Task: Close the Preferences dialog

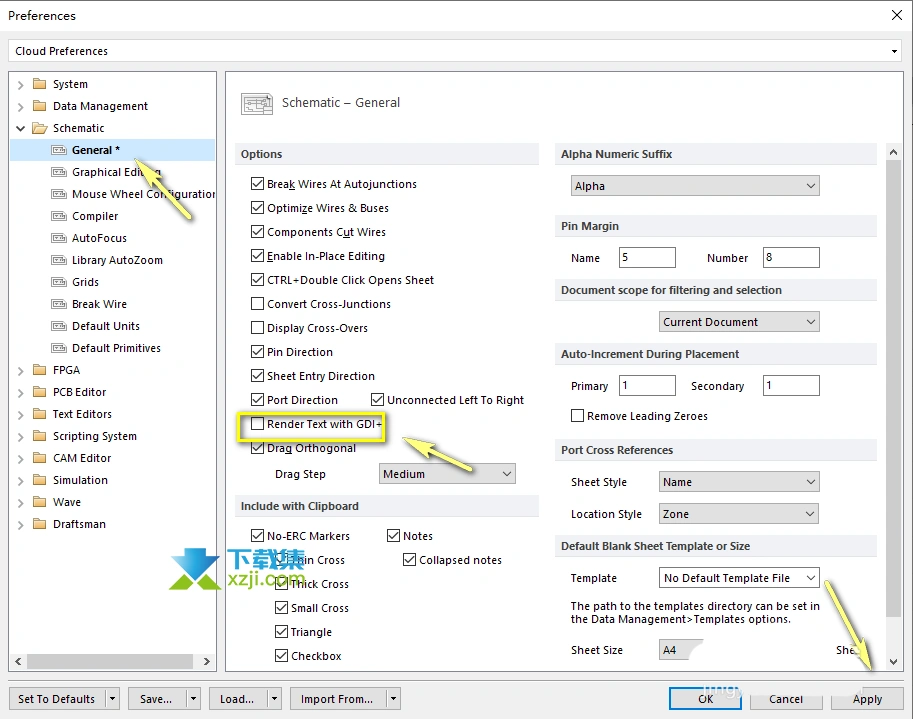Action: [x=897, y=15]
